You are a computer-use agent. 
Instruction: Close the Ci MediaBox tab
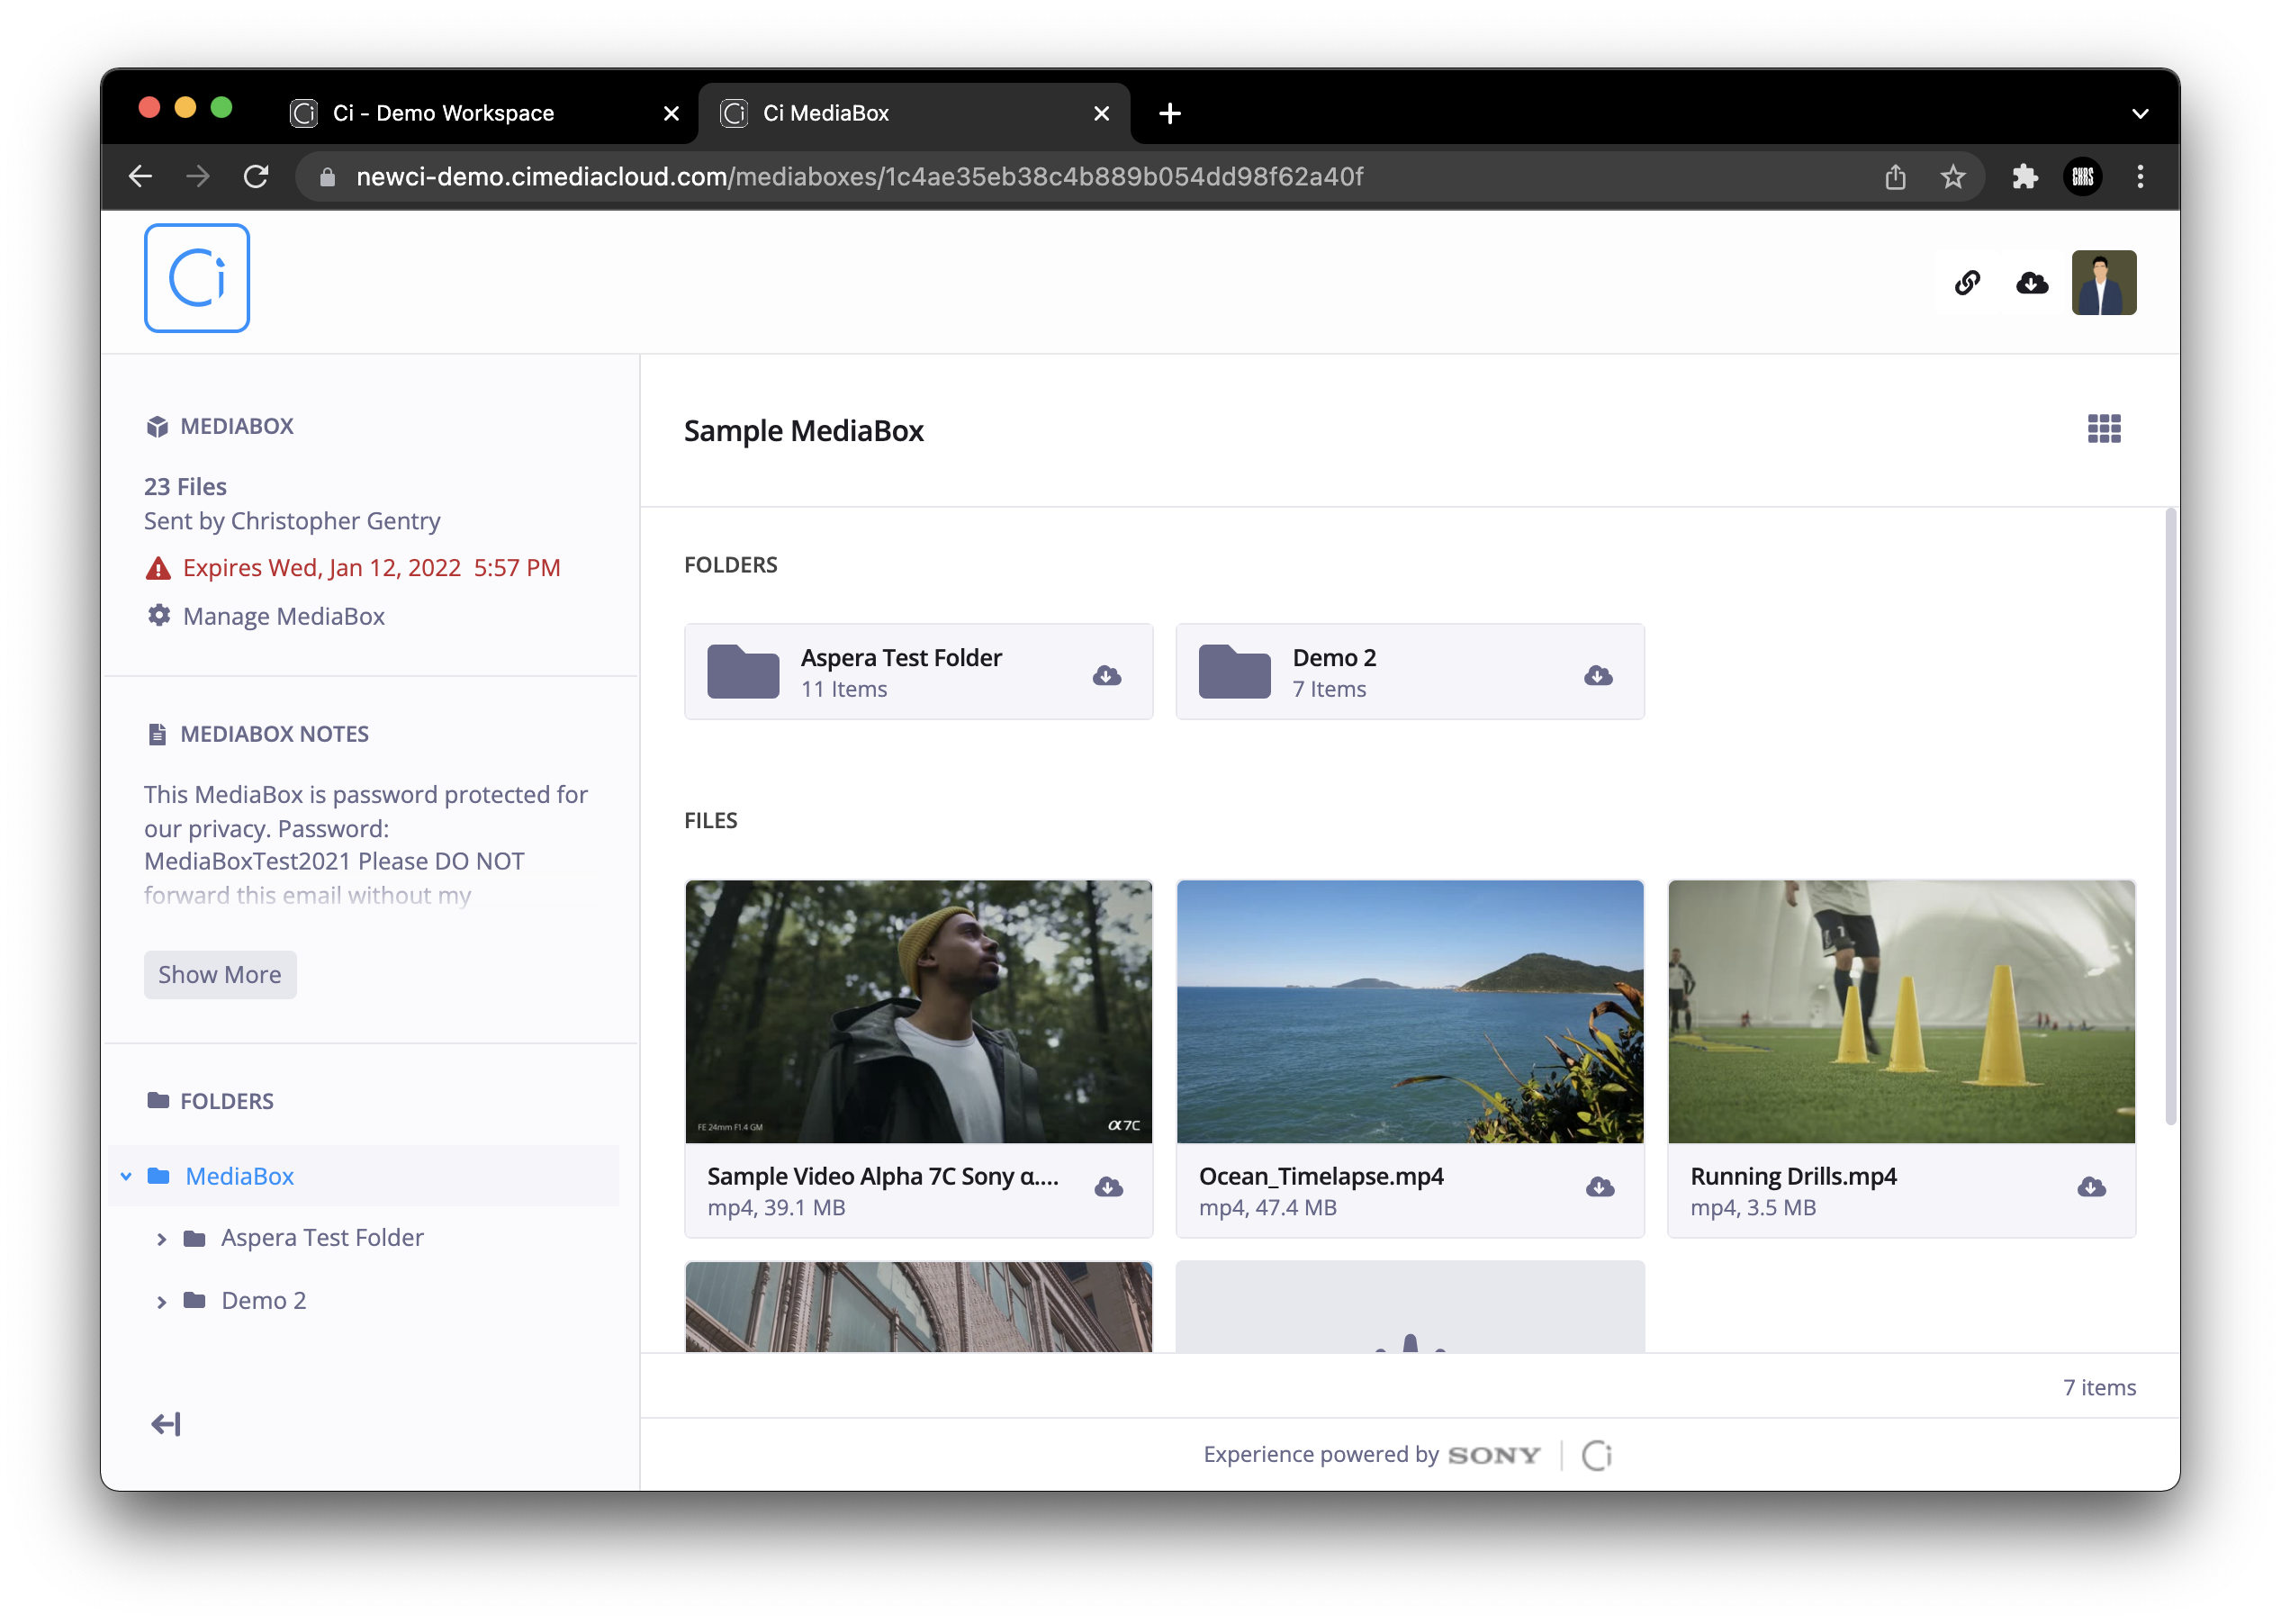tap(1102, 113)
